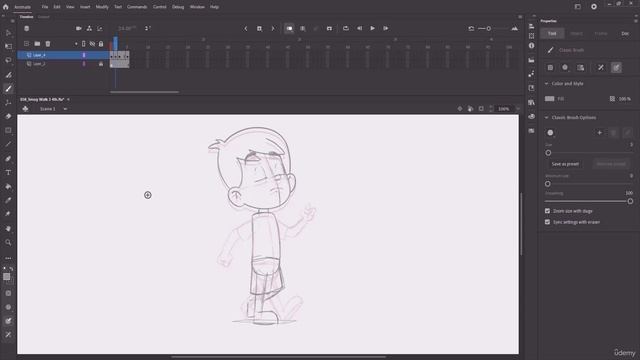Select the Eyedropper tool
Image resolution: width=640 pixels, height=360 pixels.
pos(8,200)
